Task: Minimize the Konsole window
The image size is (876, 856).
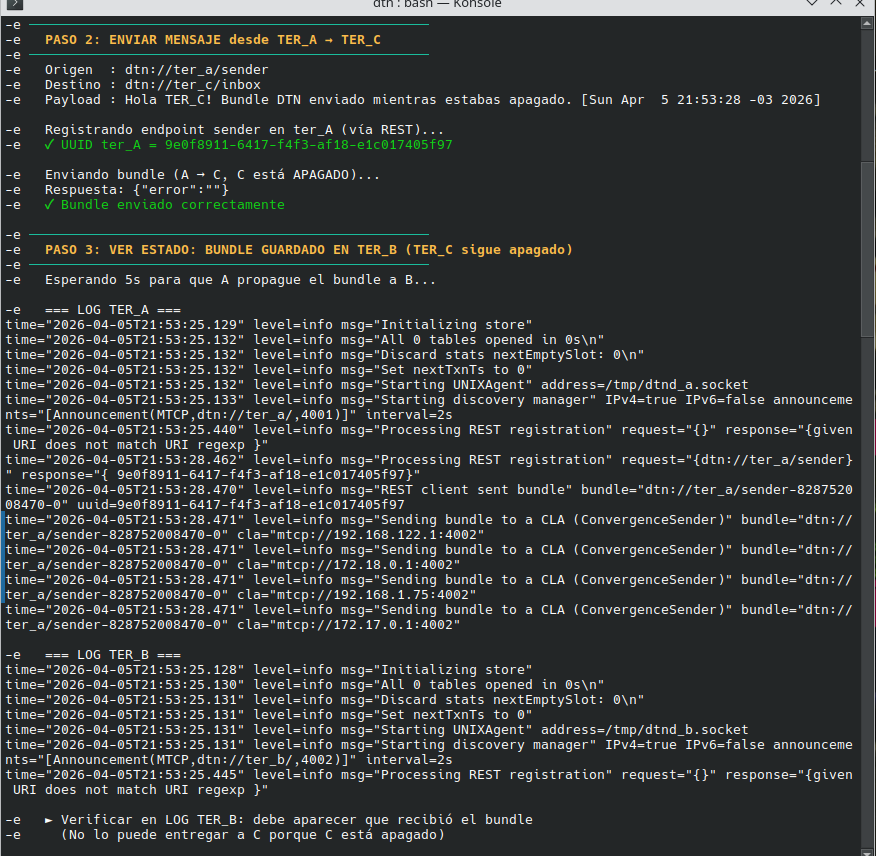Action: 814,4
